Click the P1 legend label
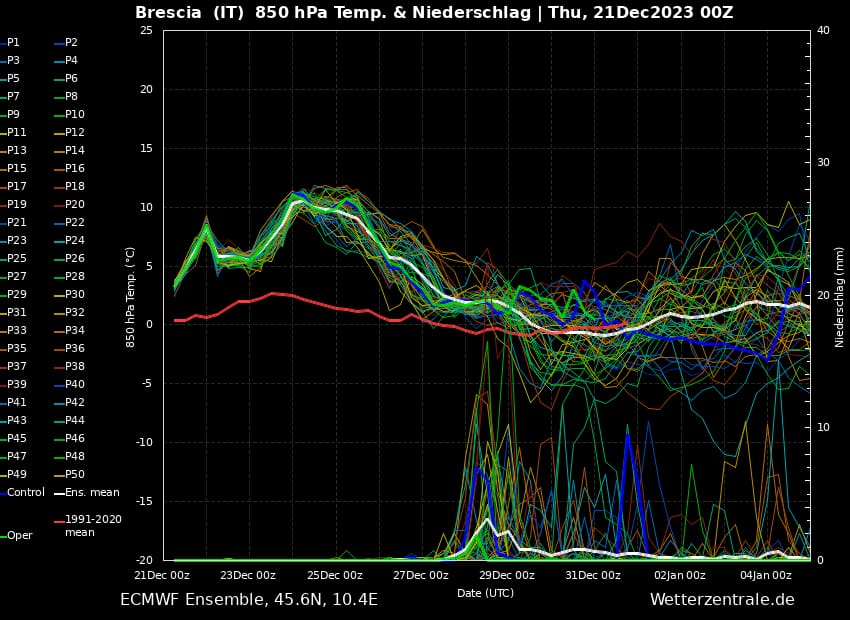The height and width of the screenshot is (620, 850). click(13, 43)
